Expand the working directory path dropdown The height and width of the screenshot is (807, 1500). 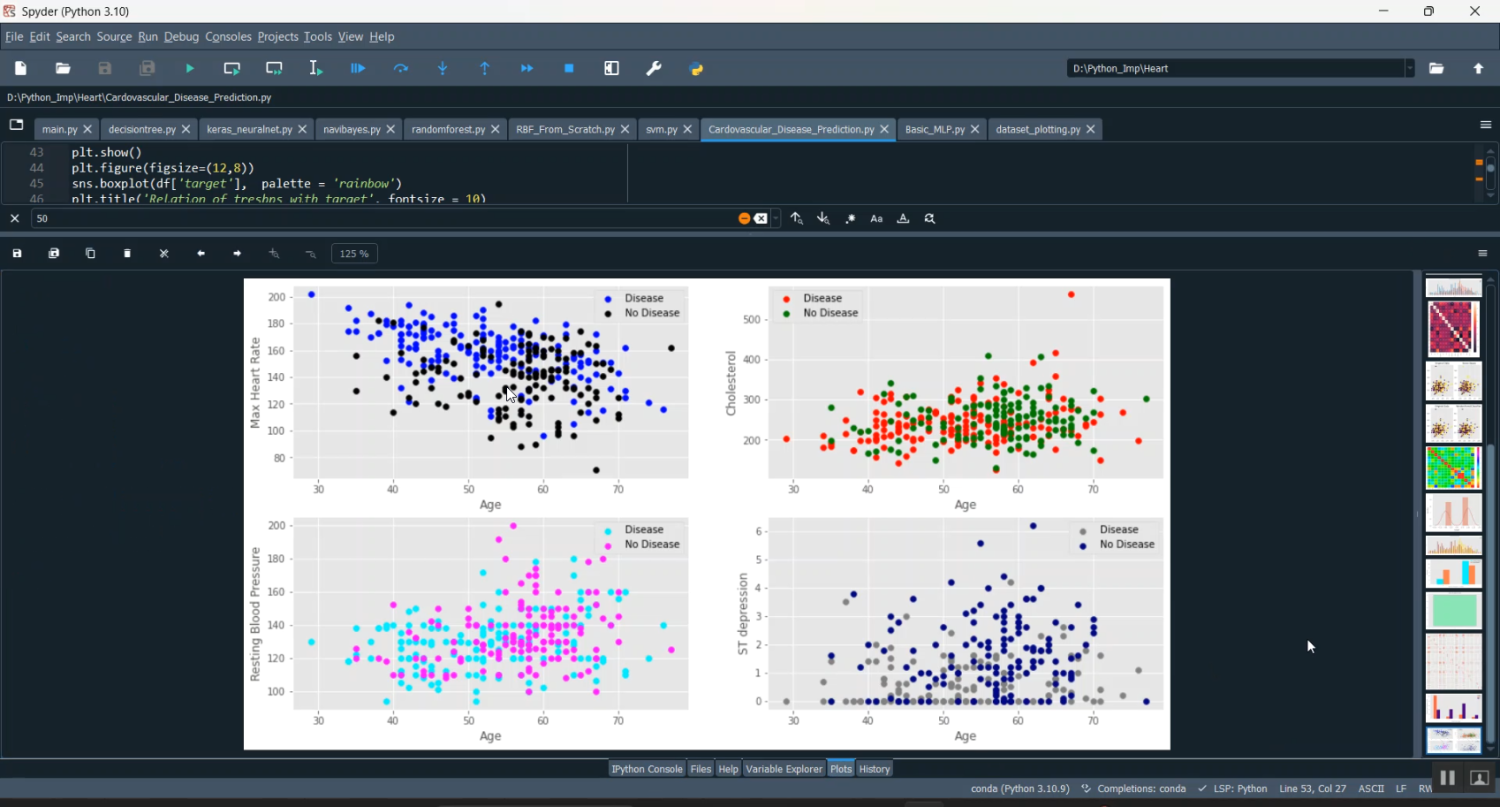point(1410,68)
